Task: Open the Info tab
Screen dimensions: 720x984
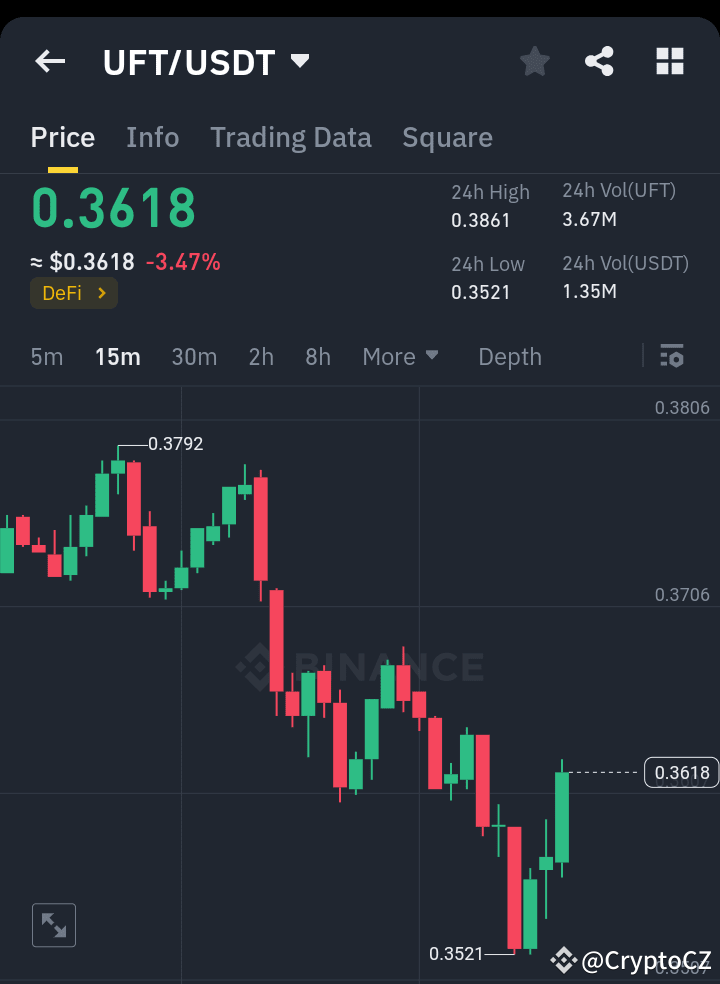Action: click(152, 137)
